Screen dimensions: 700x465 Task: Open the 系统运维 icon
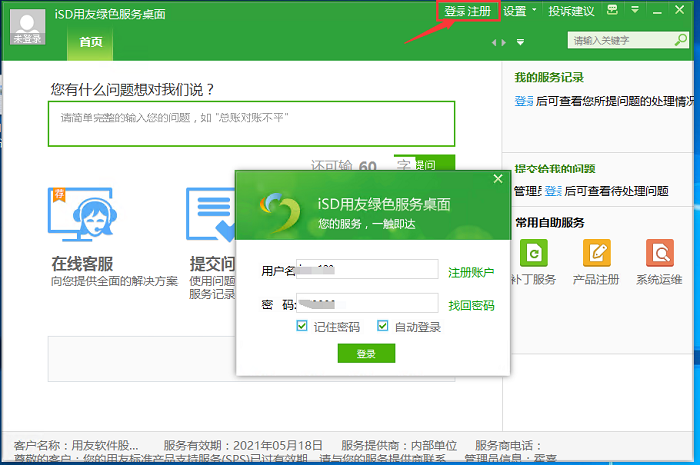tap(659, 253)
